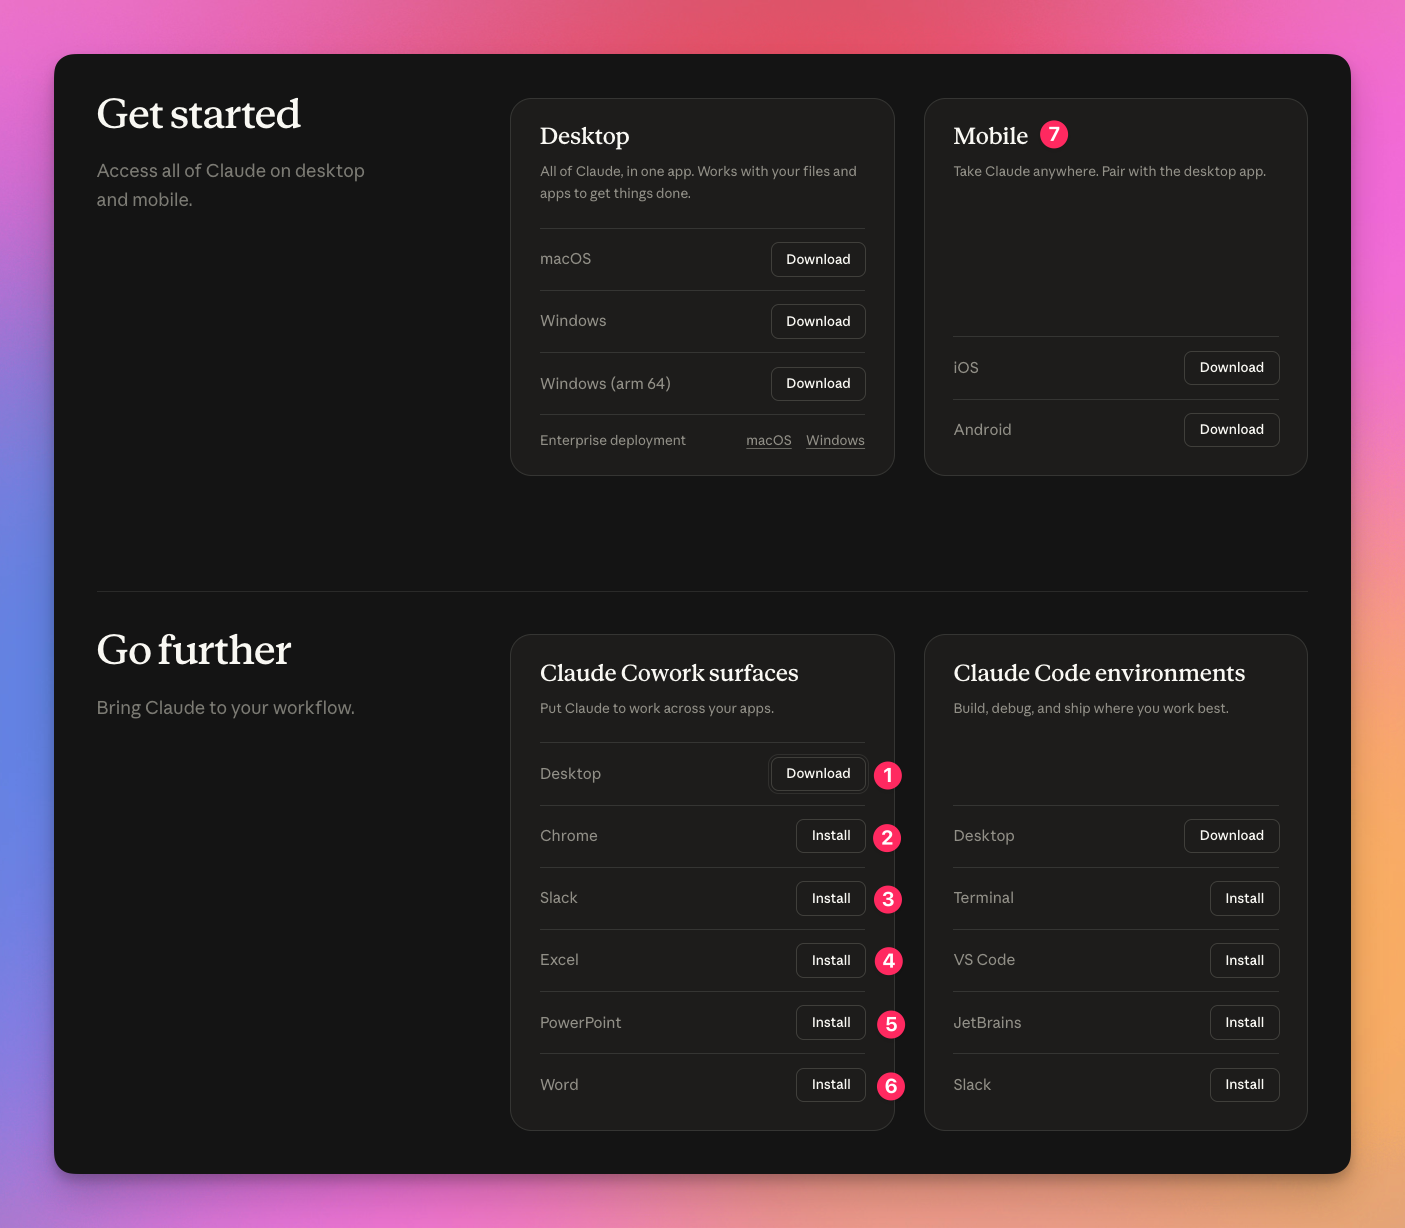Screen dimensions: 1405x1228
Task: Download Desktop under Claude Cowork surfaces
Action: (818, 773)
